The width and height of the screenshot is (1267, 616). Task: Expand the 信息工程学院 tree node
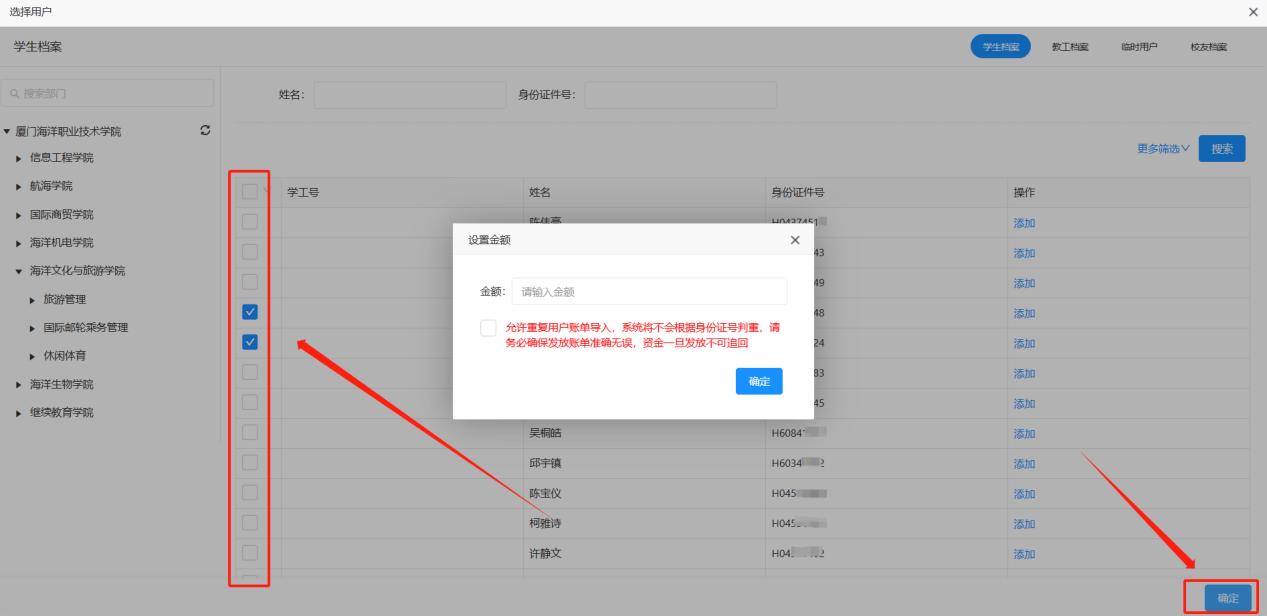click(x=18, y=158)
